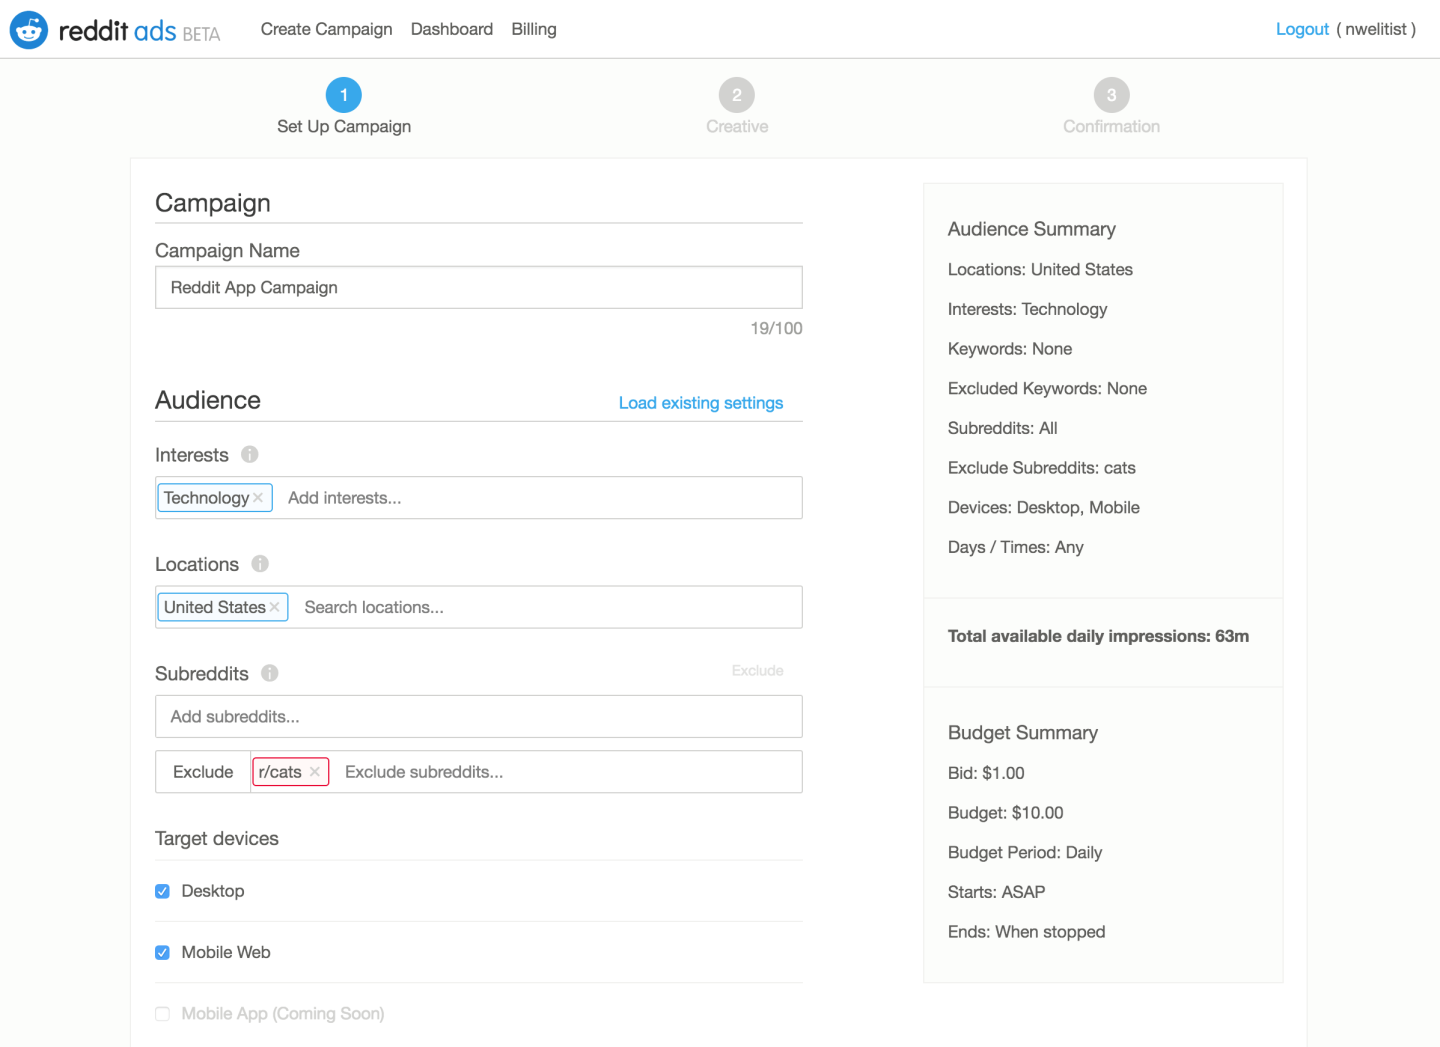Focus the Campaign Name input field

tap(479, 287)
